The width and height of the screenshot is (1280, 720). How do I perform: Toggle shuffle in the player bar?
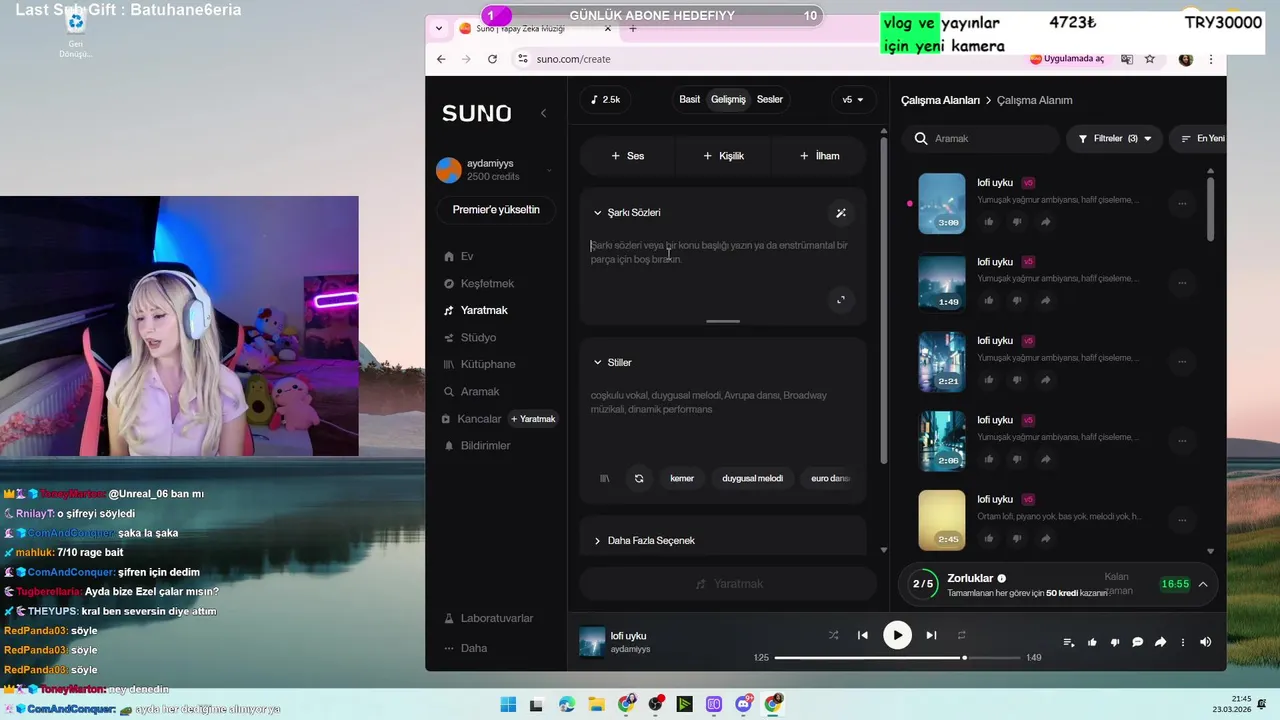(x=833, y=635)
